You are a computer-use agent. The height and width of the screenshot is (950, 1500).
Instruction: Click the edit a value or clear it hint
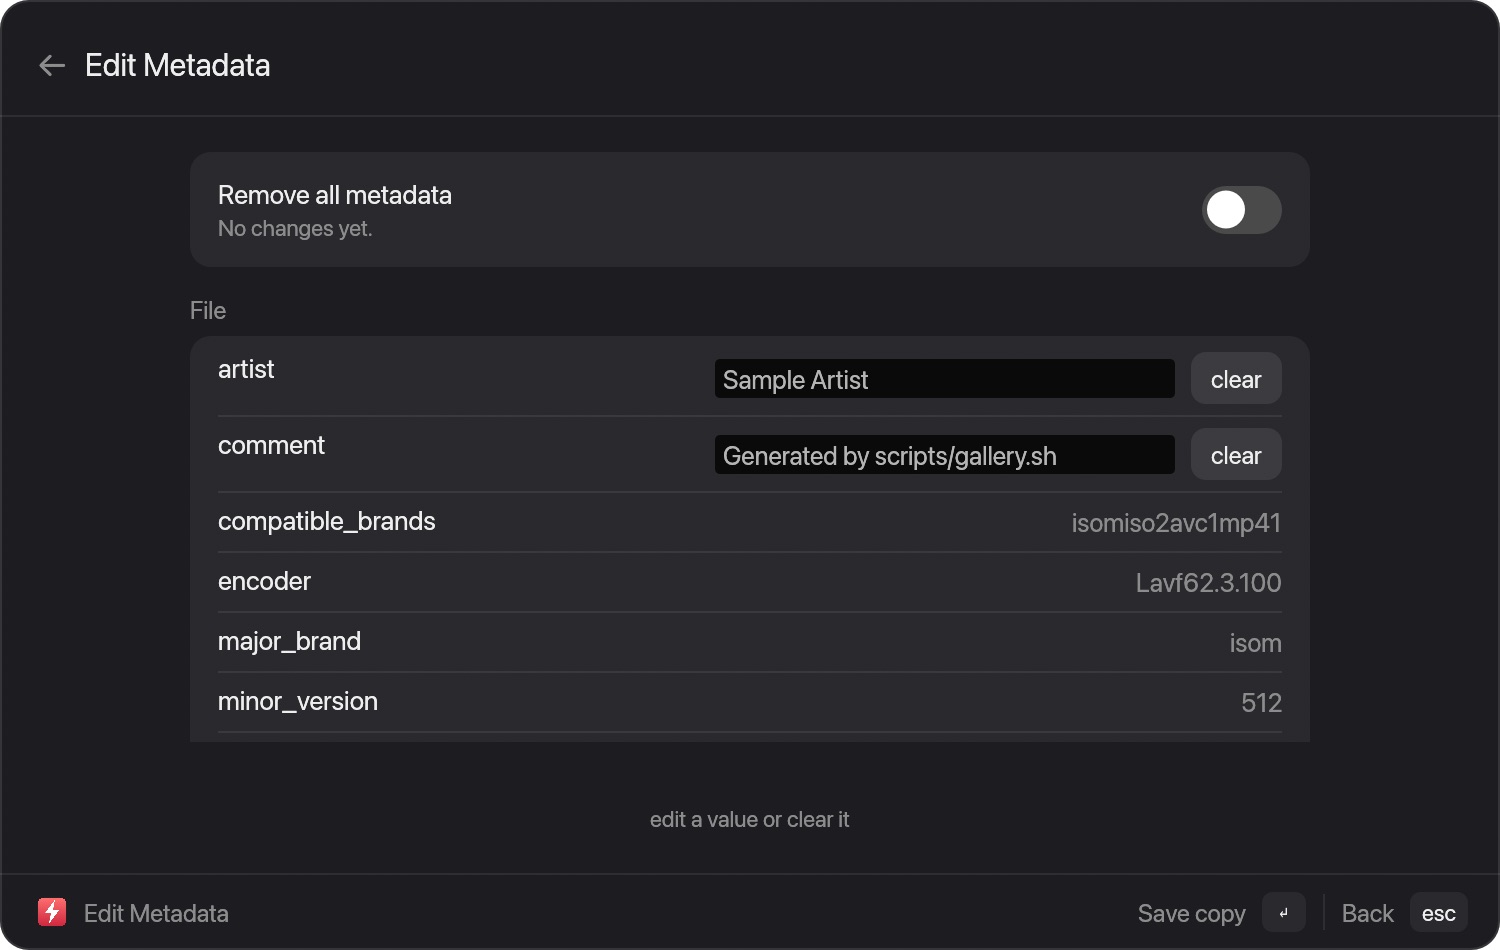749,820
